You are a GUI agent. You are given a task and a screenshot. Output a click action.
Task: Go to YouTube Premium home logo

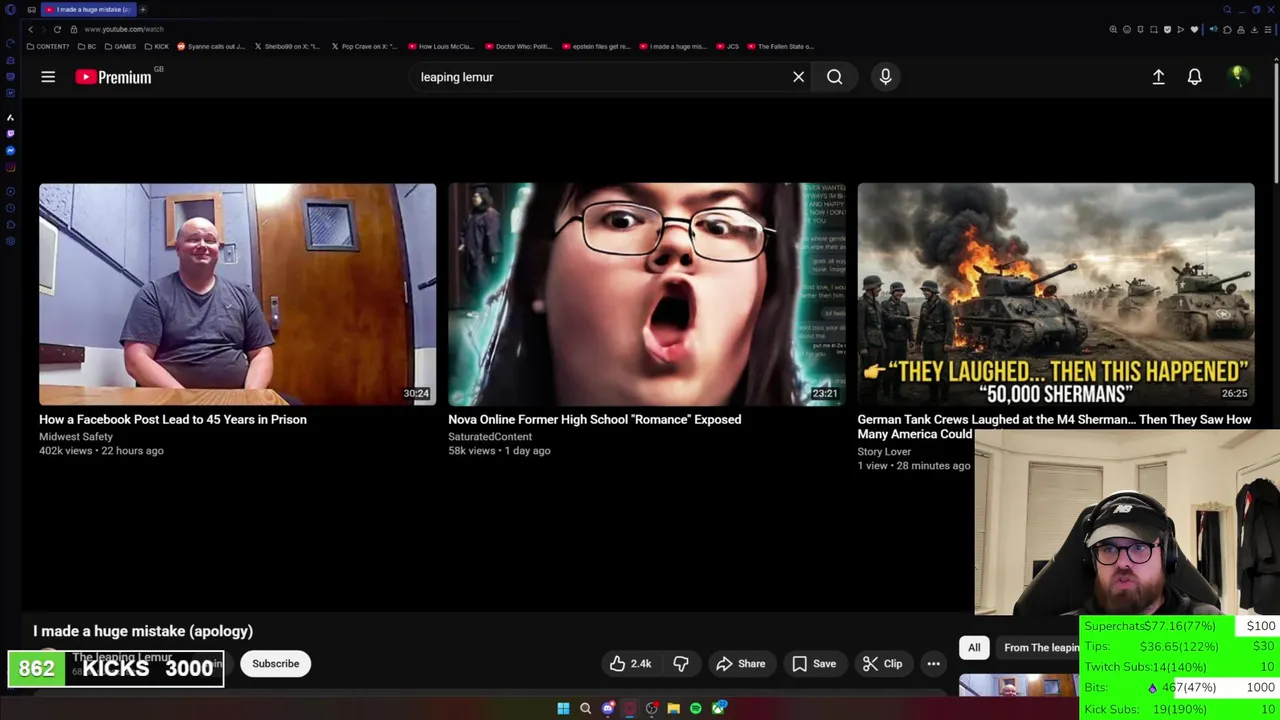point(113,77)
